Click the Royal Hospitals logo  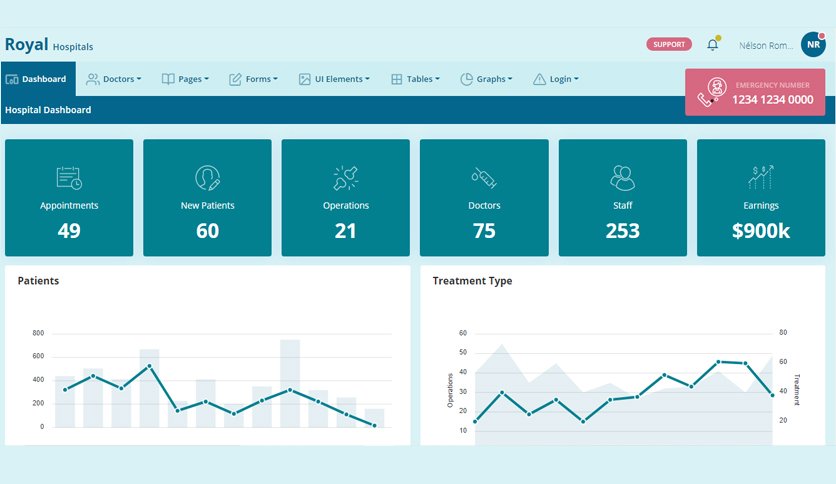click(x=49, y=45)
